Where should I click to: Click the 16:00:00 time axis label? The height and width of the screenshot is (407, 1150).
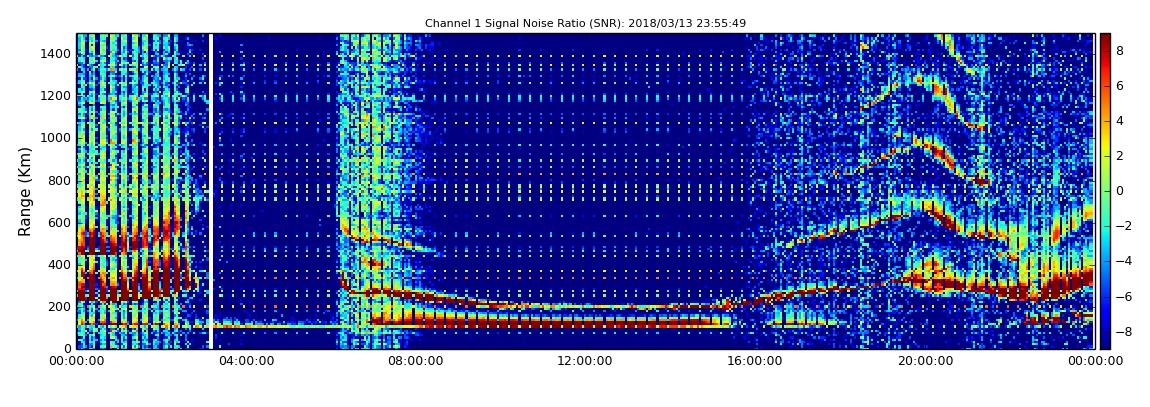coord(754,361)
